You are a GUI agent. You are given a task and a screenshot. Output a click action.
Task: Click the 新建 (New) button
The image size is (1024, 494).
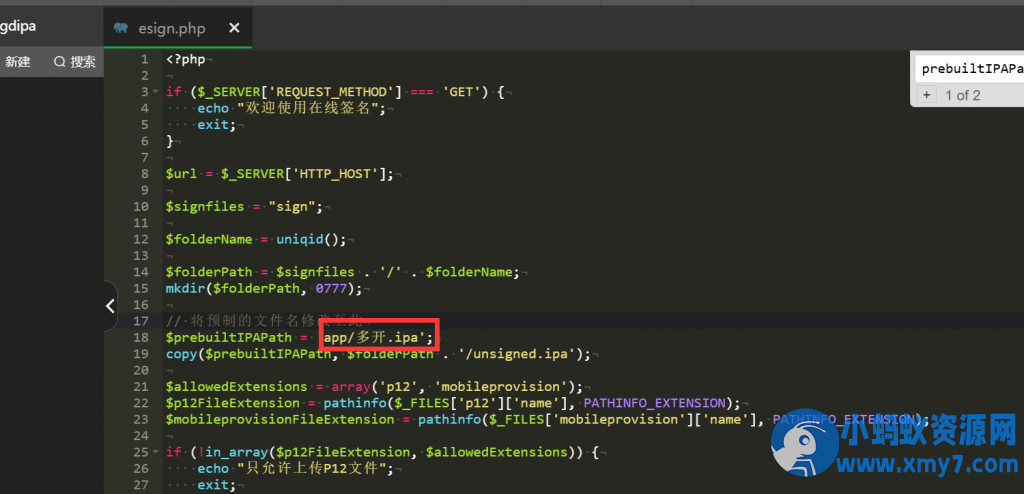tap(18, 62)
